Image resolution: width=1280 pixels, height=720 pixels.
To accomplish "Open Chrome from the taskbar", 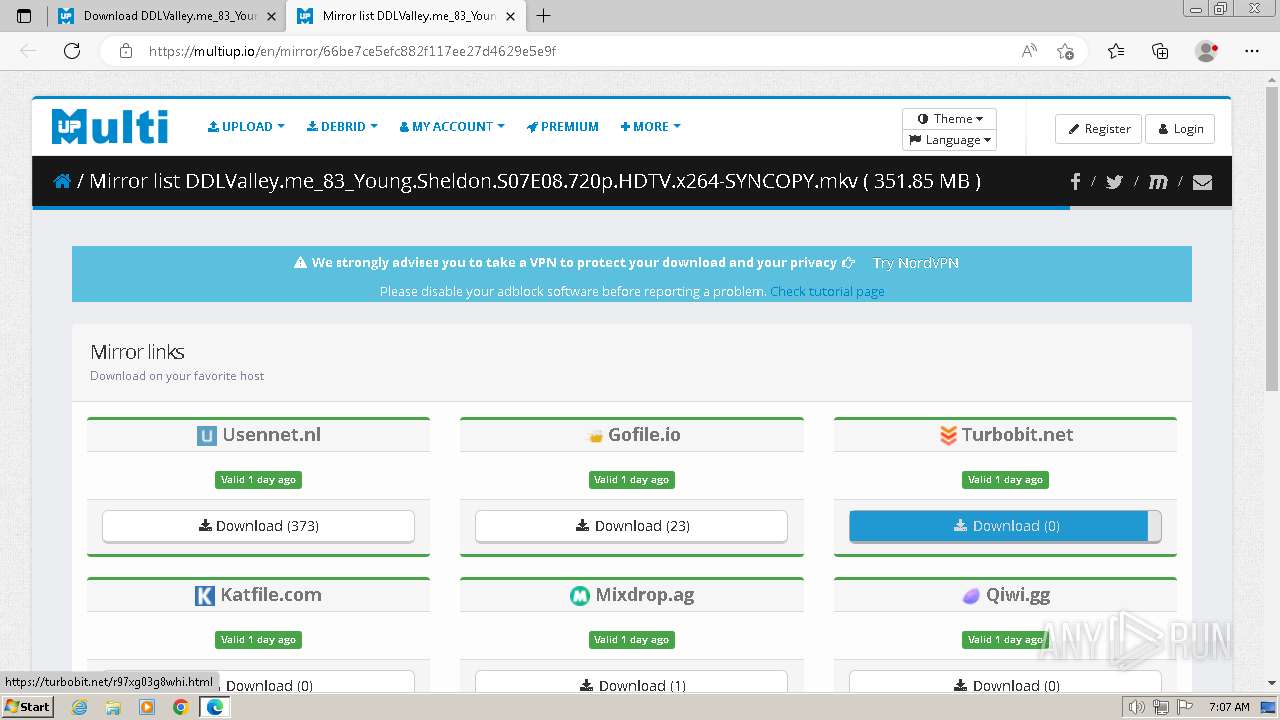I will coord(180,707).
